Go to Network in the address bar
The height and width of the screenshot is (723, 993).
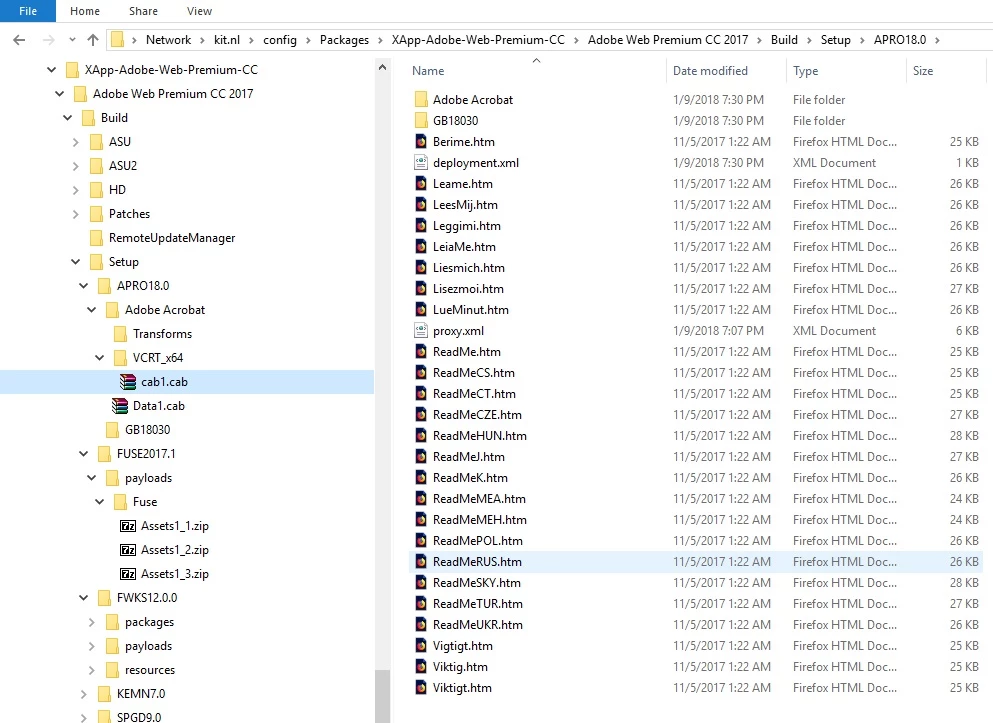[168, 40]
